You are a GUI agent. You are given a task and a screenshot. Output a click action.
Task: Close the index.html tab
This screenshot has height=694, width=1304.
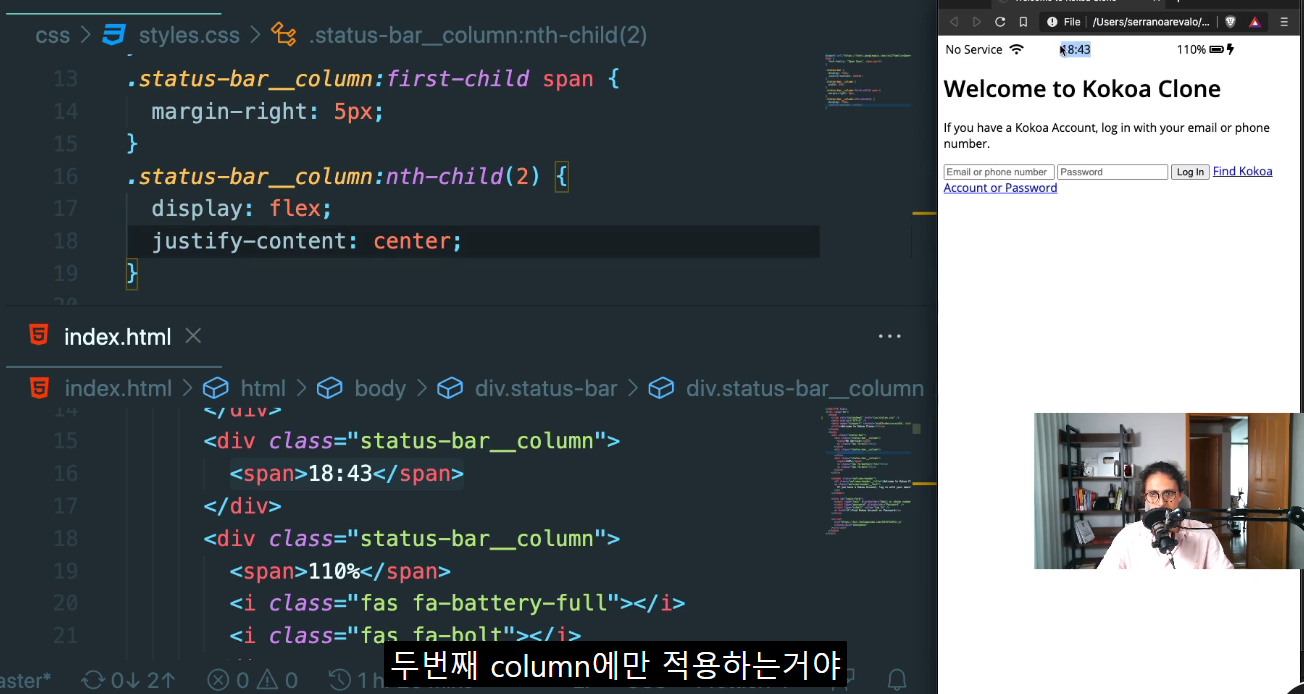tap(193, 336)
